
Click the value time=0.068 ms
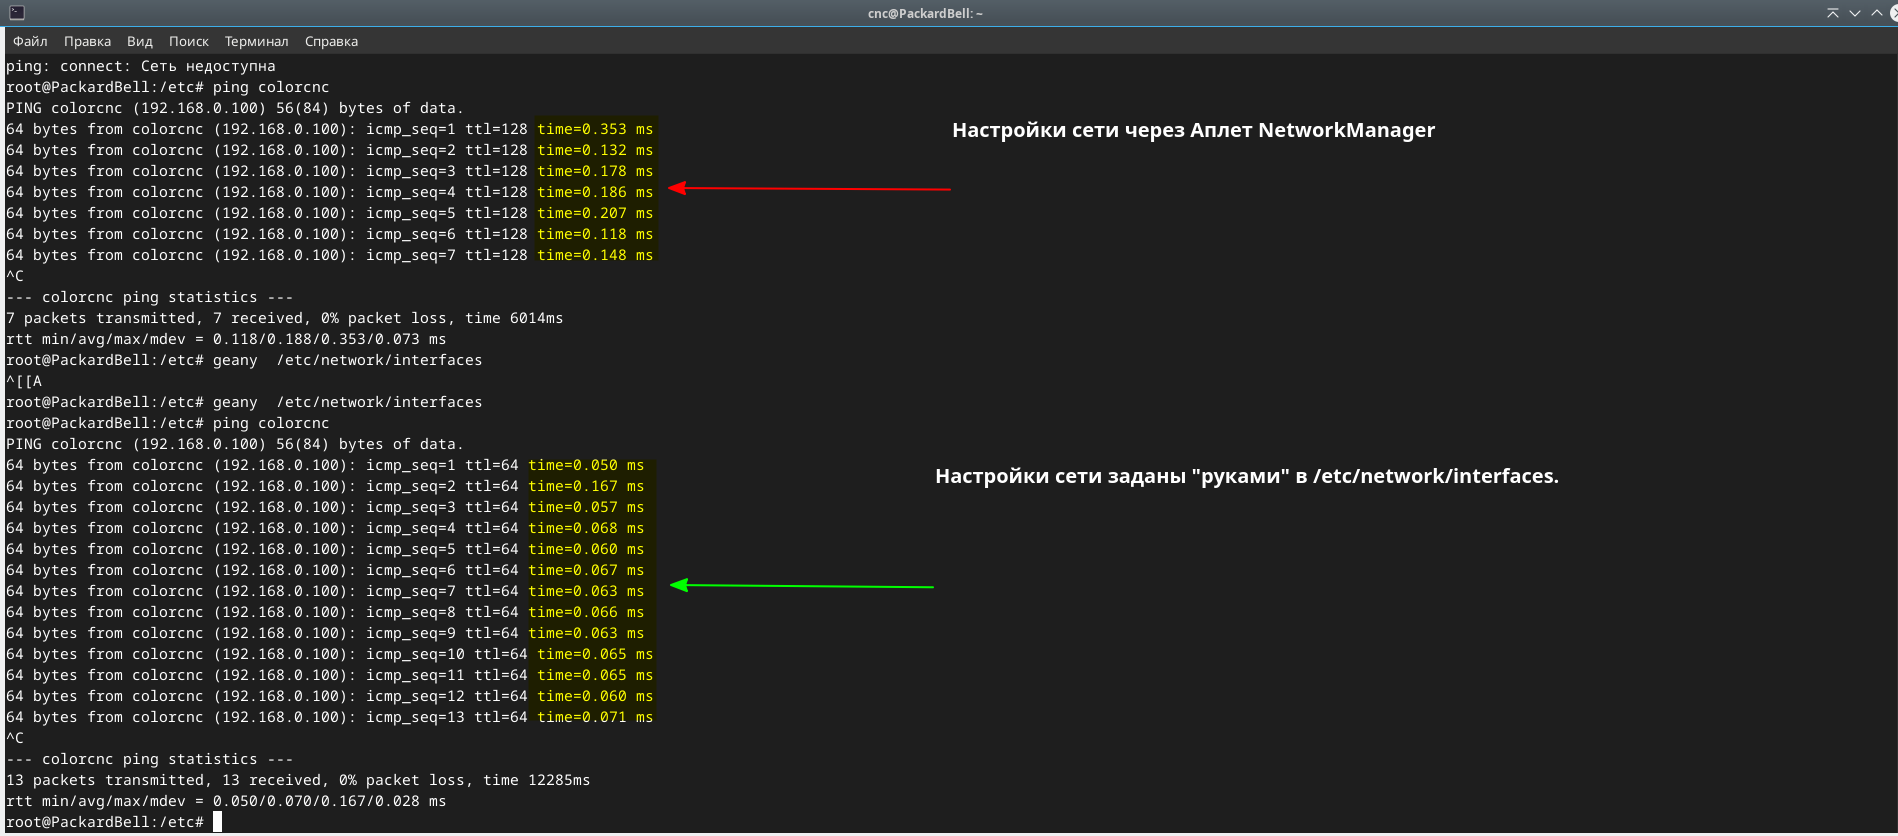pos(586,528)
